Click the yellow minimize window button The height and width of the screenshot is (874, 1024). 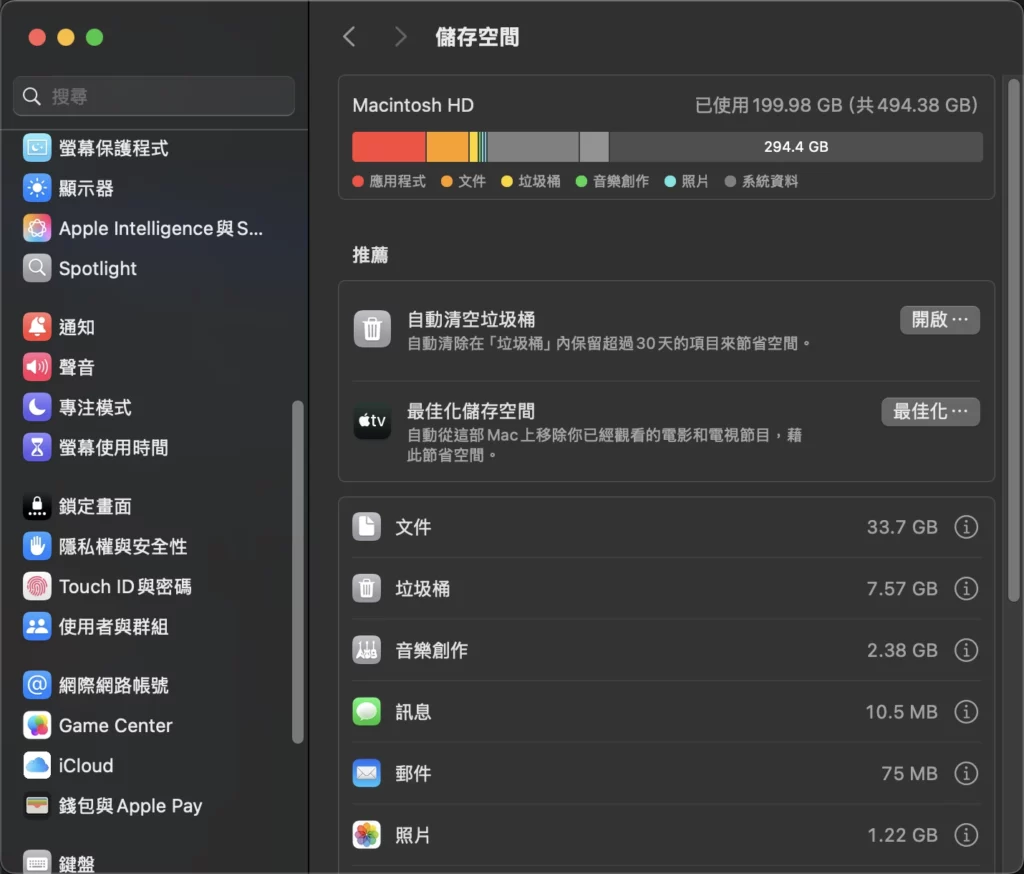[x=65, y=37]
